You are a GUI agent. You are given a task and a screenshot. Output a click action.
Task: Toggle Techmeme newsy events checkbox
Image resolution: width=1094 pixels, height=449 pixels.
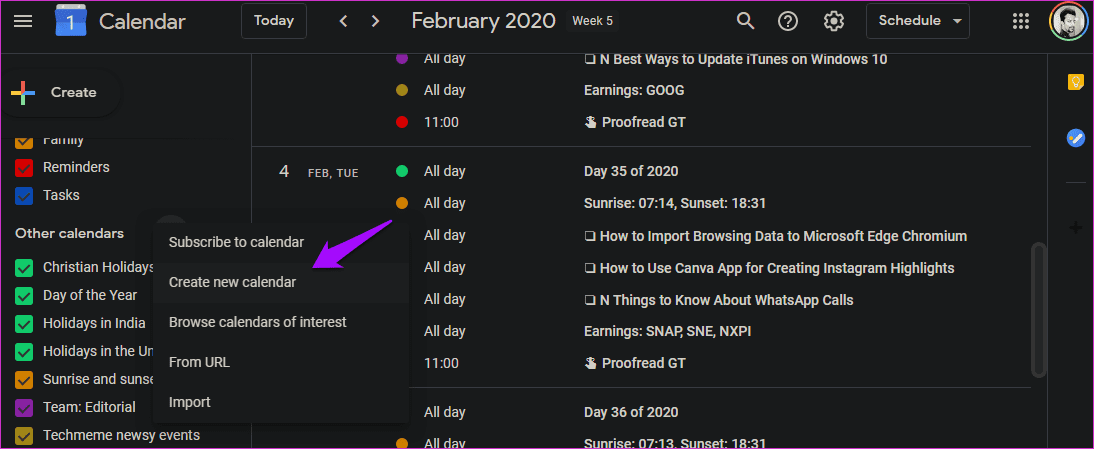24,436
